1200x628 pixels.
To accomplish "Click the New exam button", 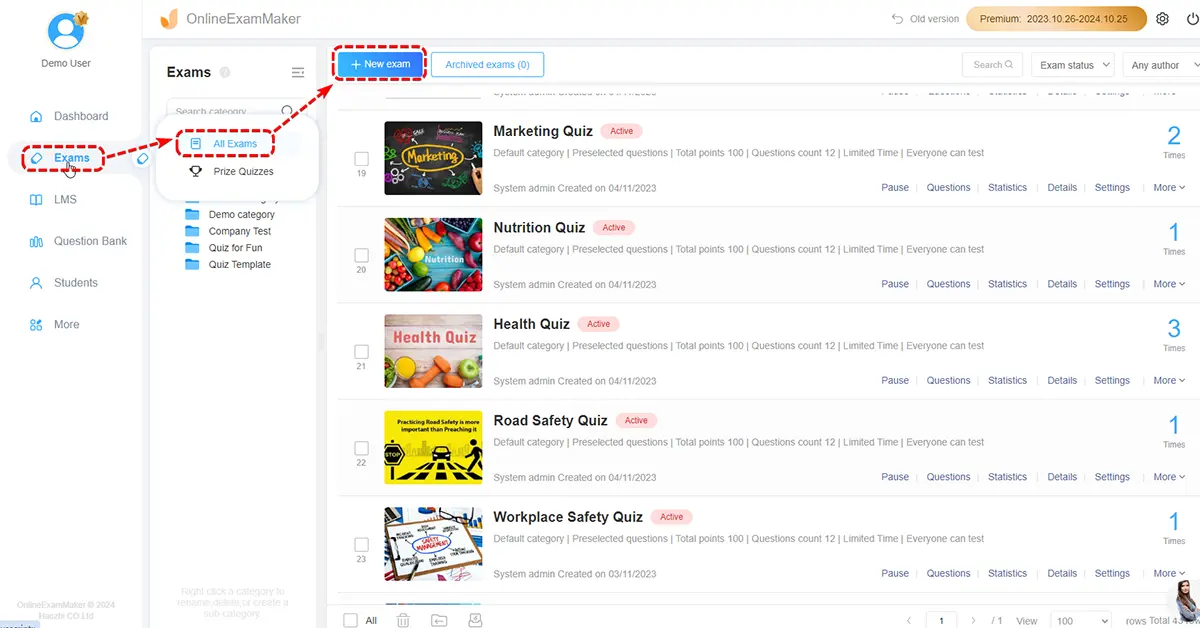I will click(380, 64).
